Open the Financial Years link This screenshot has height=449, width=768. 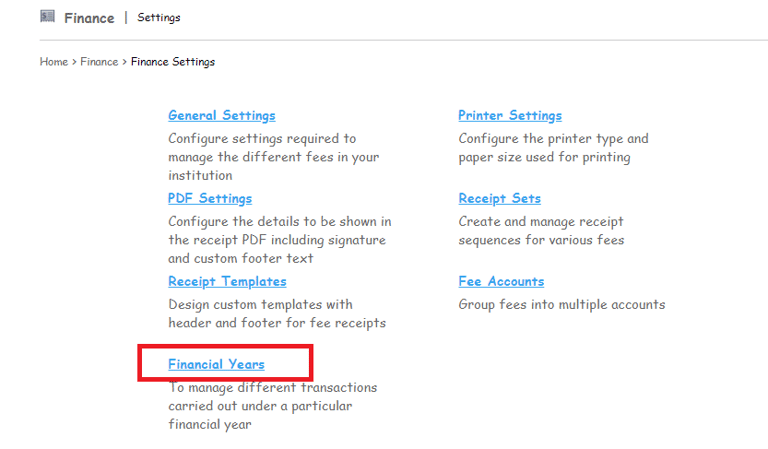(x=216, y=365)
